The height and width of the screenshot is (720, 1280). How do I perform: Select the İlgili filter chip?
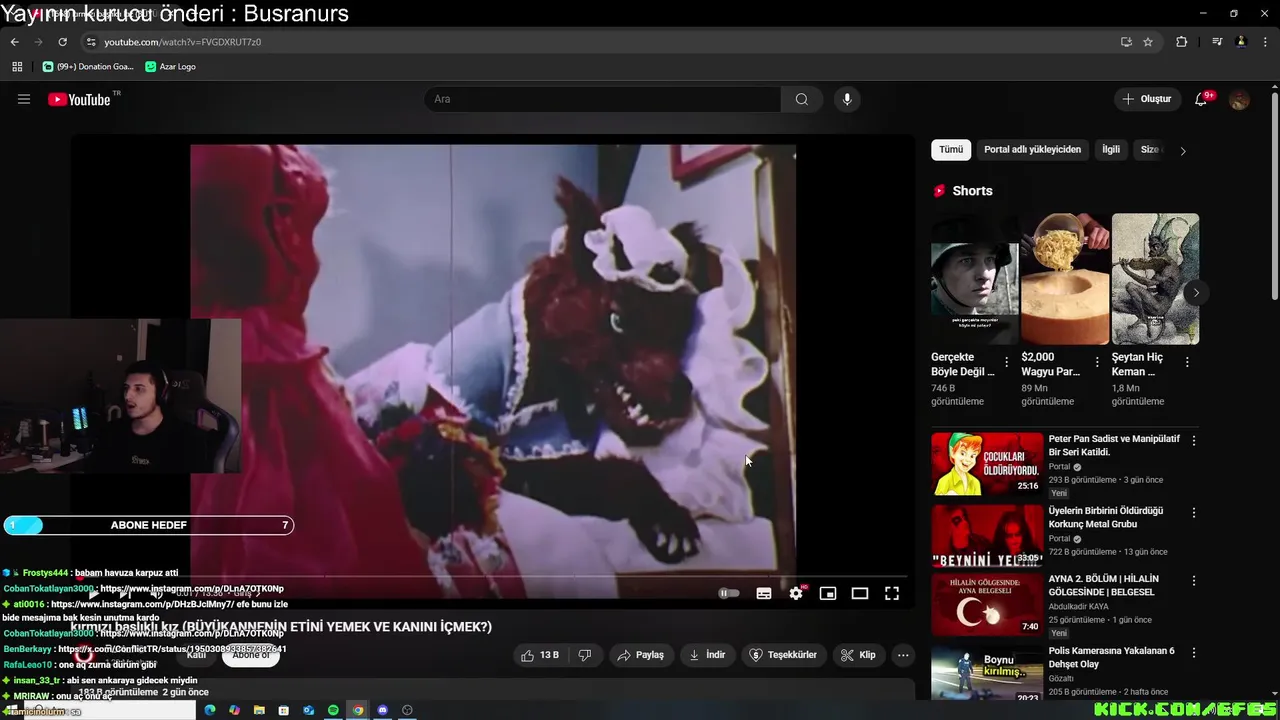coord(1111,149)
